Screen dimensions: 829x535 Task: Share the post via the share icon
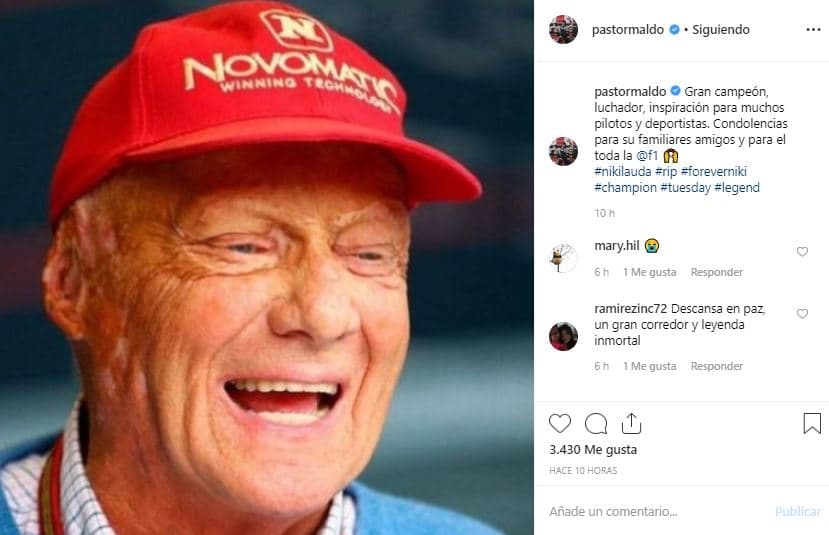[631, 423]
